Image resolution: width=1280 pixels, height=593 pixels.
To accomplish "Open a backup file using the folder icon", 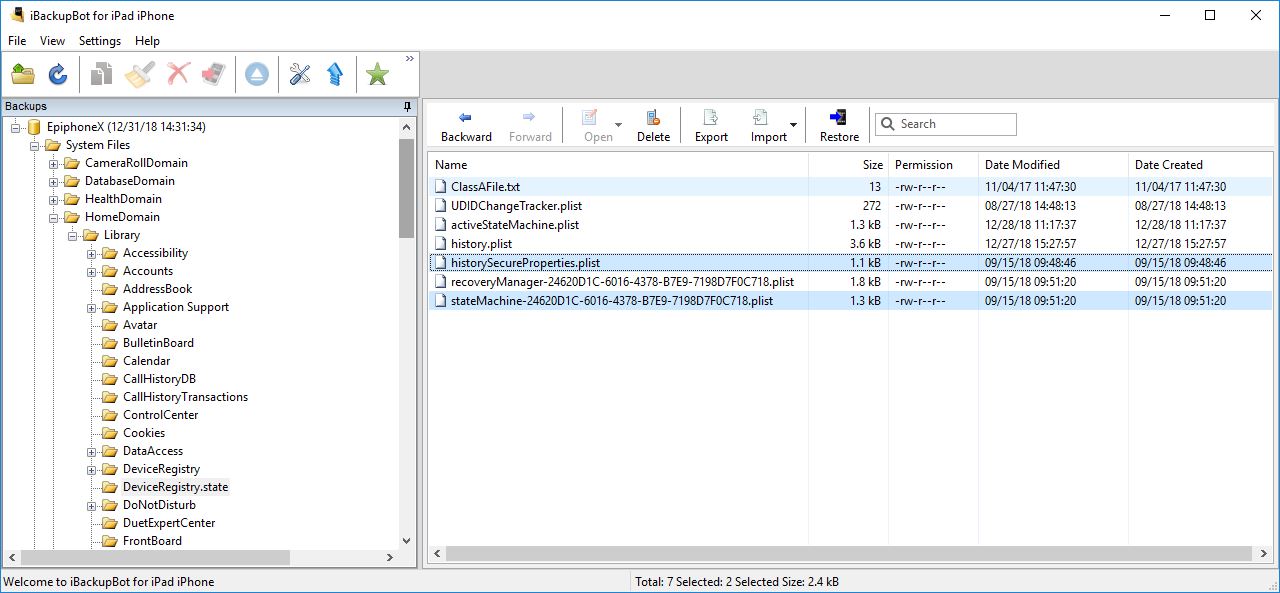I will (x=21, y=73).
